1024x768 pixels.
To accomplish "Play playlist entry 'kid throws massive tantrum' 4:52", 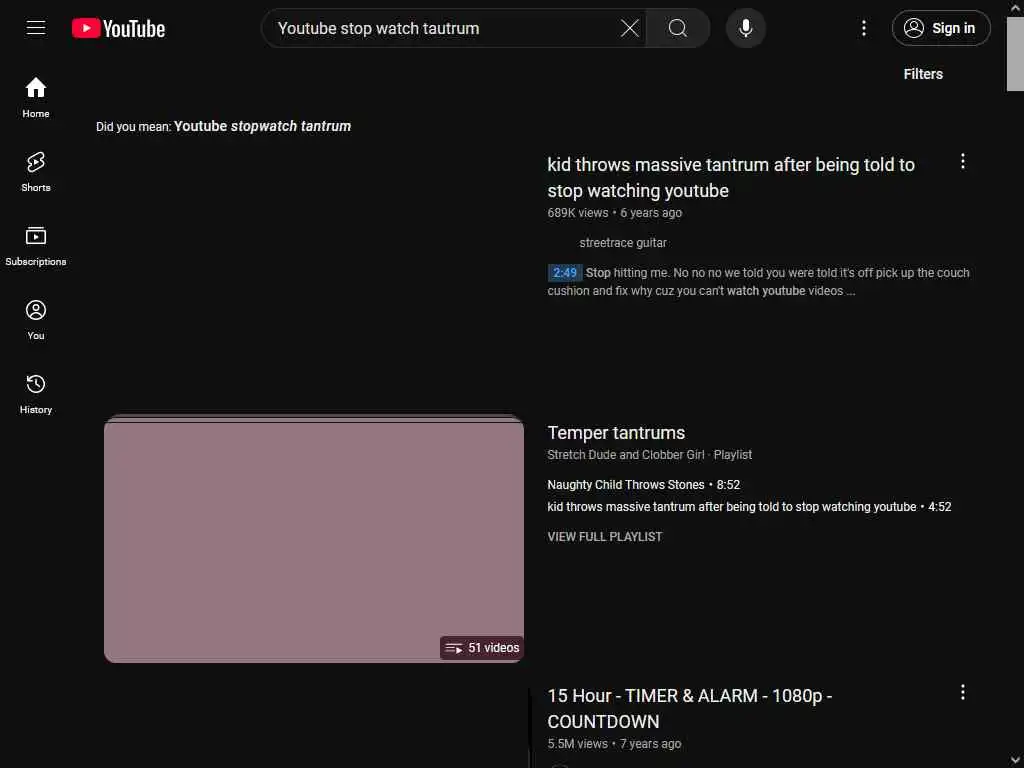I will [749, 507].
